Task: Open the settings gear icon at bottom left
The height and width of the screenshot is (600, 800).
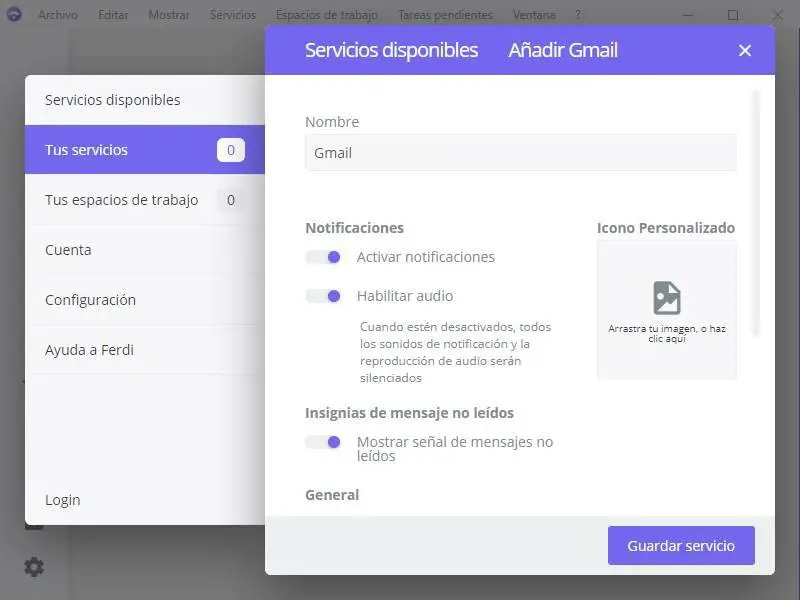Action: [34, 567]
